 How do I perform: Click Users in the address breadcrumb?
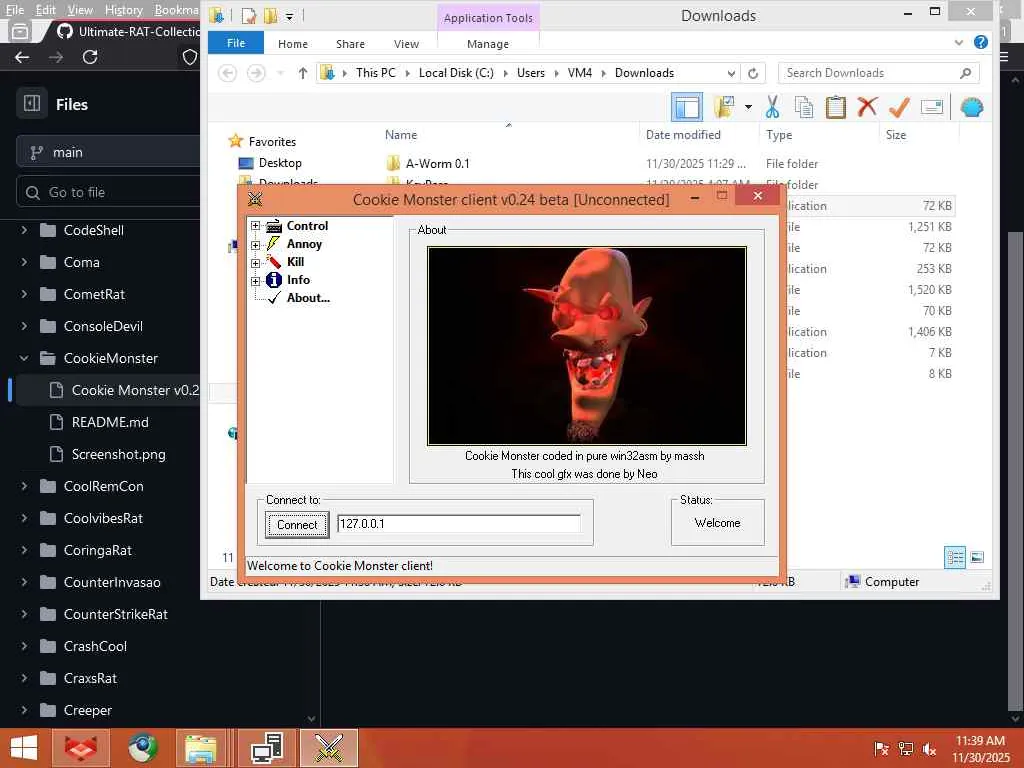[530, 72]
